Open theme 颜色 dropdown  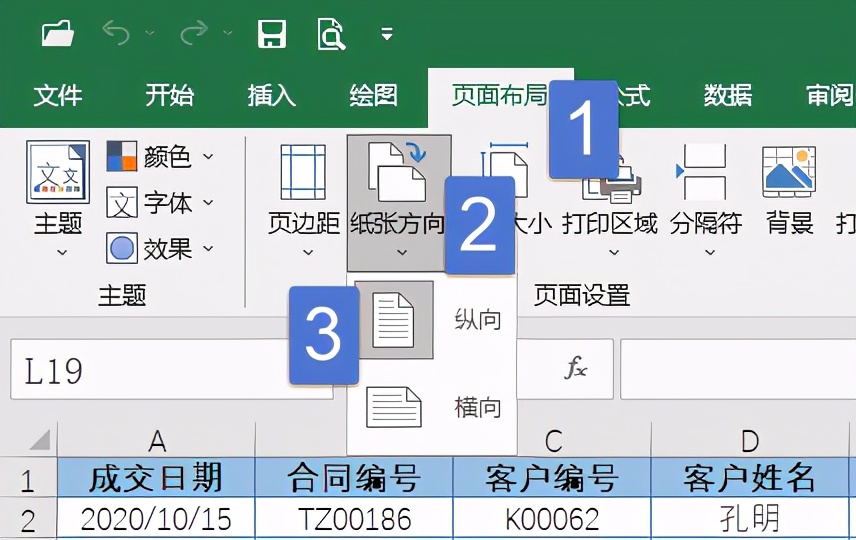tap(159, 157)
